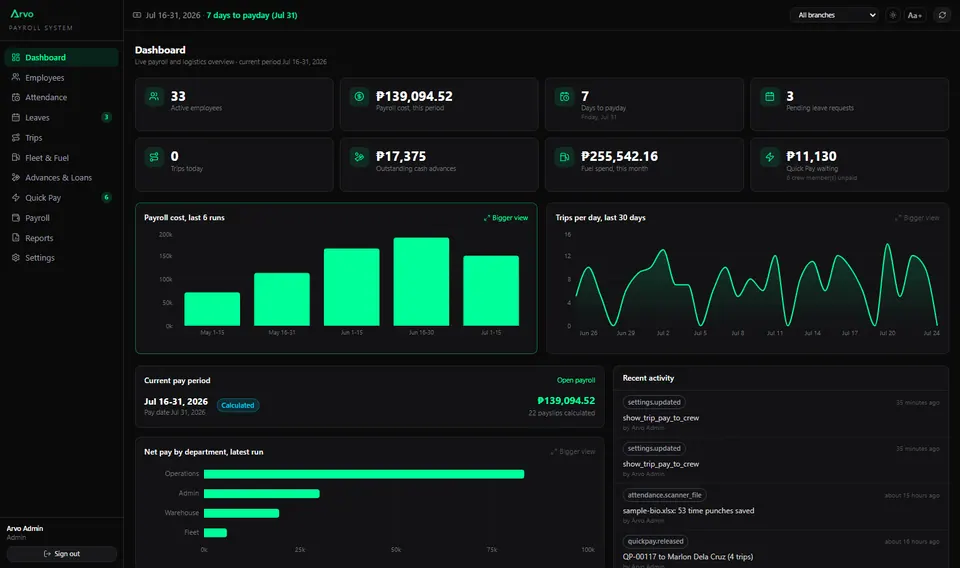This screenshot has width=960, height=568.
Task: Click the Arvo logo
Action: coord(22,13)
